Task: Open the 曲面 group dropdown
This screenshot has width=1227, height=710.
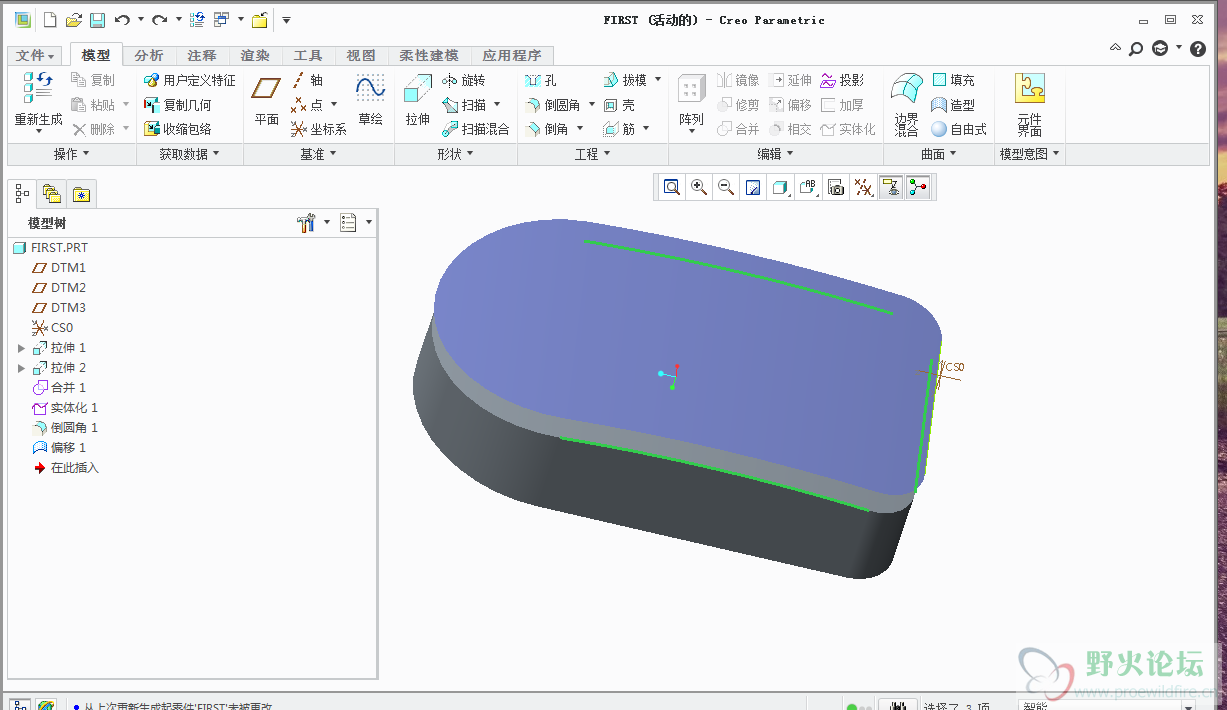Action: [x=938, y=154]
